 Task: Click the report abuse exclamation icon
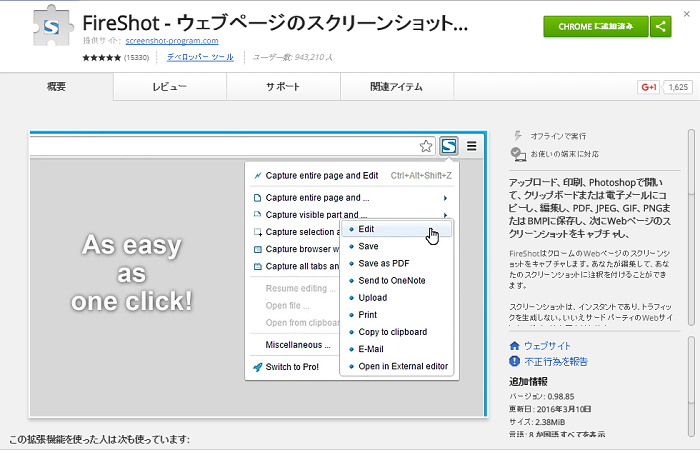[x=514, y=361]
